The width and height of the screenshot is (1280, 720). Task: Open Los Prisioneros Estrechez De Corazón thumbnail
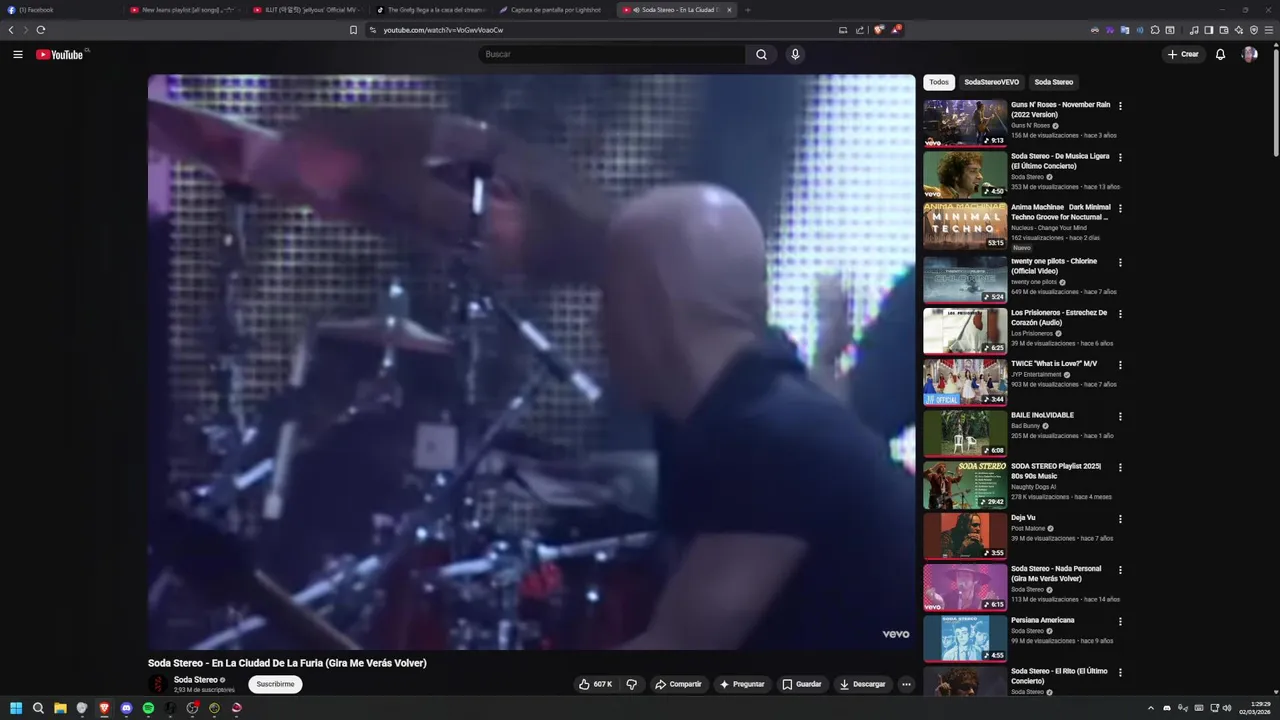(965, 329)
